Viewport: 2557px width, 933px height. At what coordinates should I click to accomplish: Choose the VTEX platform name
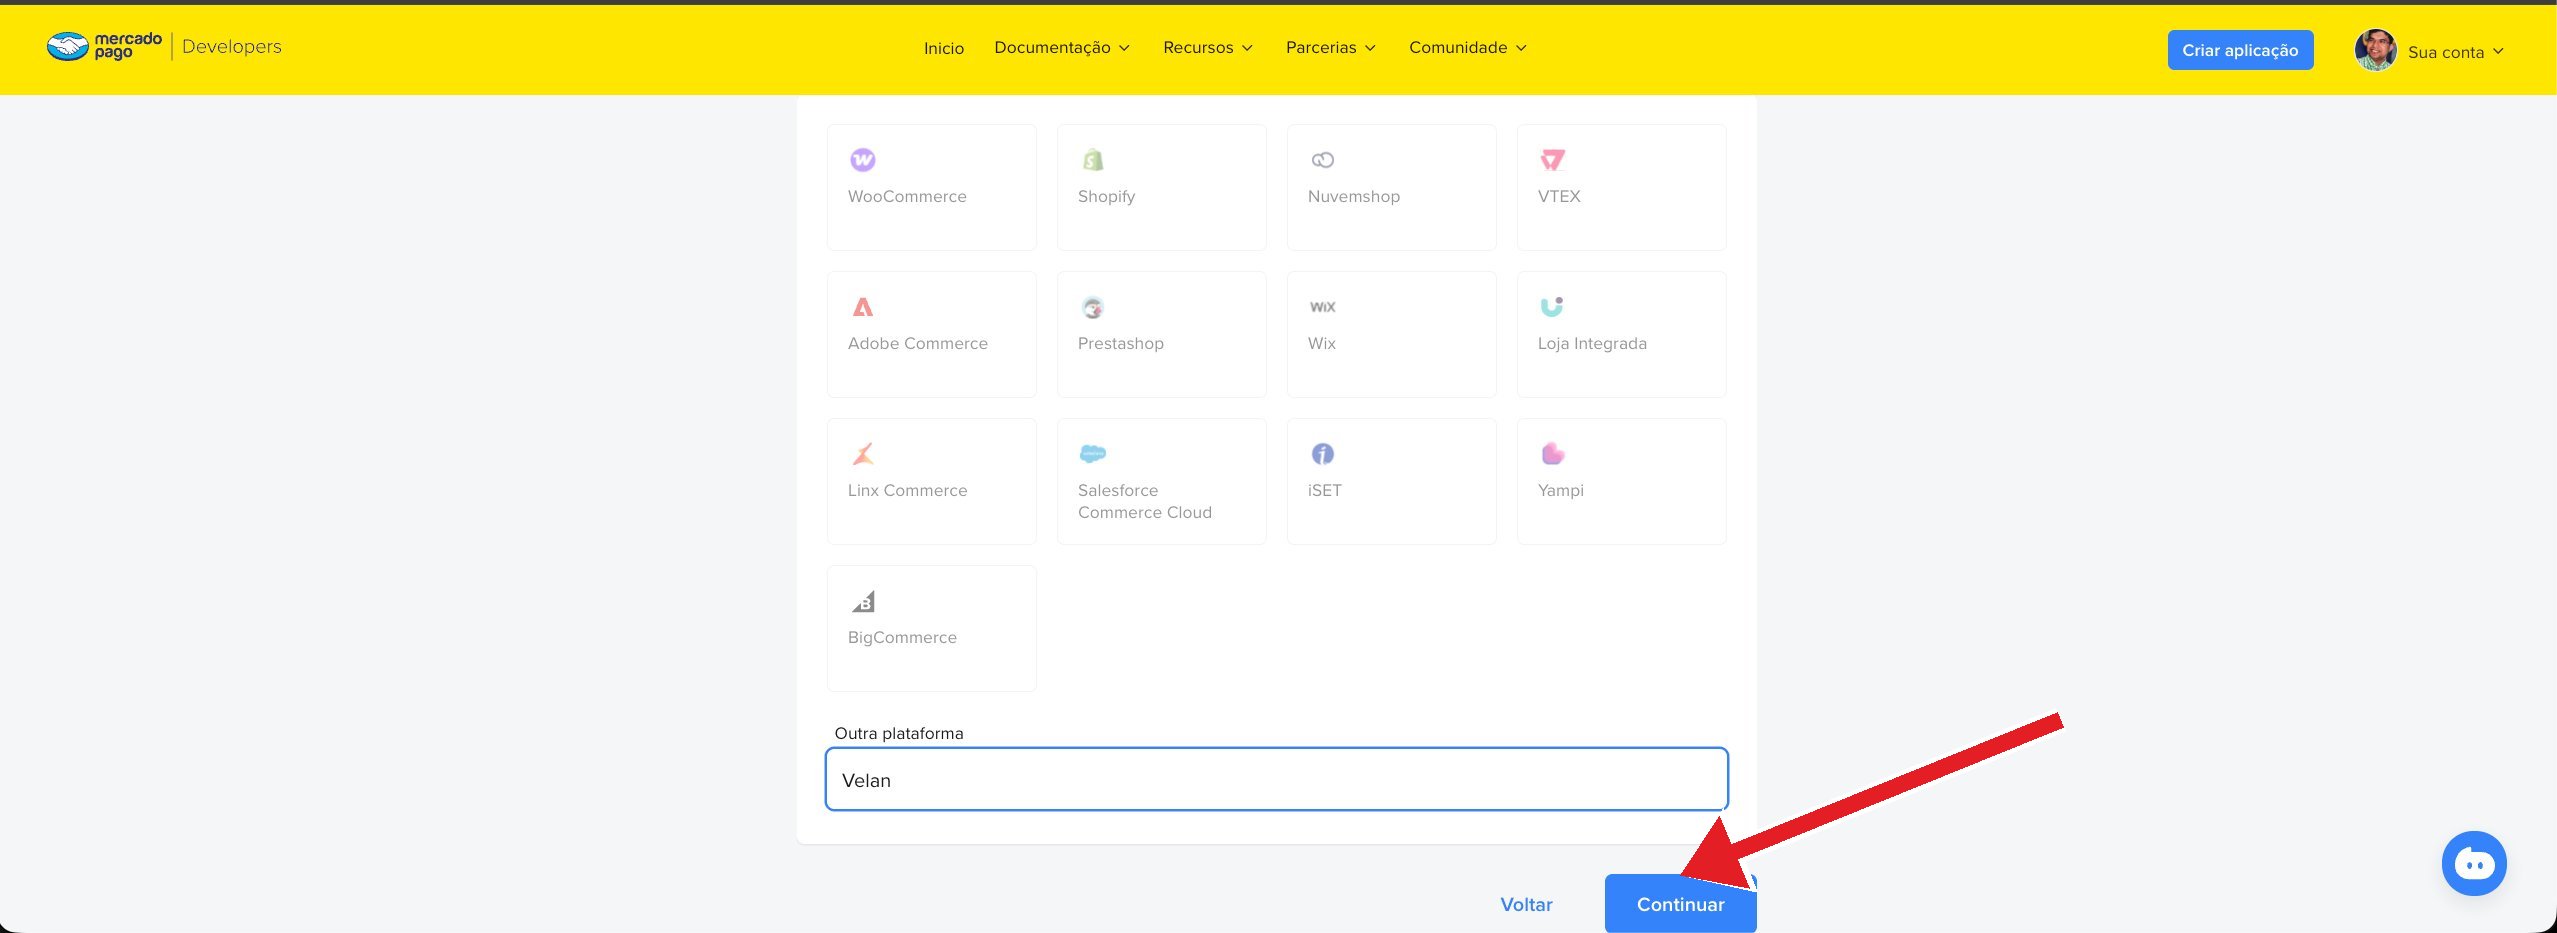(1559, 196)
